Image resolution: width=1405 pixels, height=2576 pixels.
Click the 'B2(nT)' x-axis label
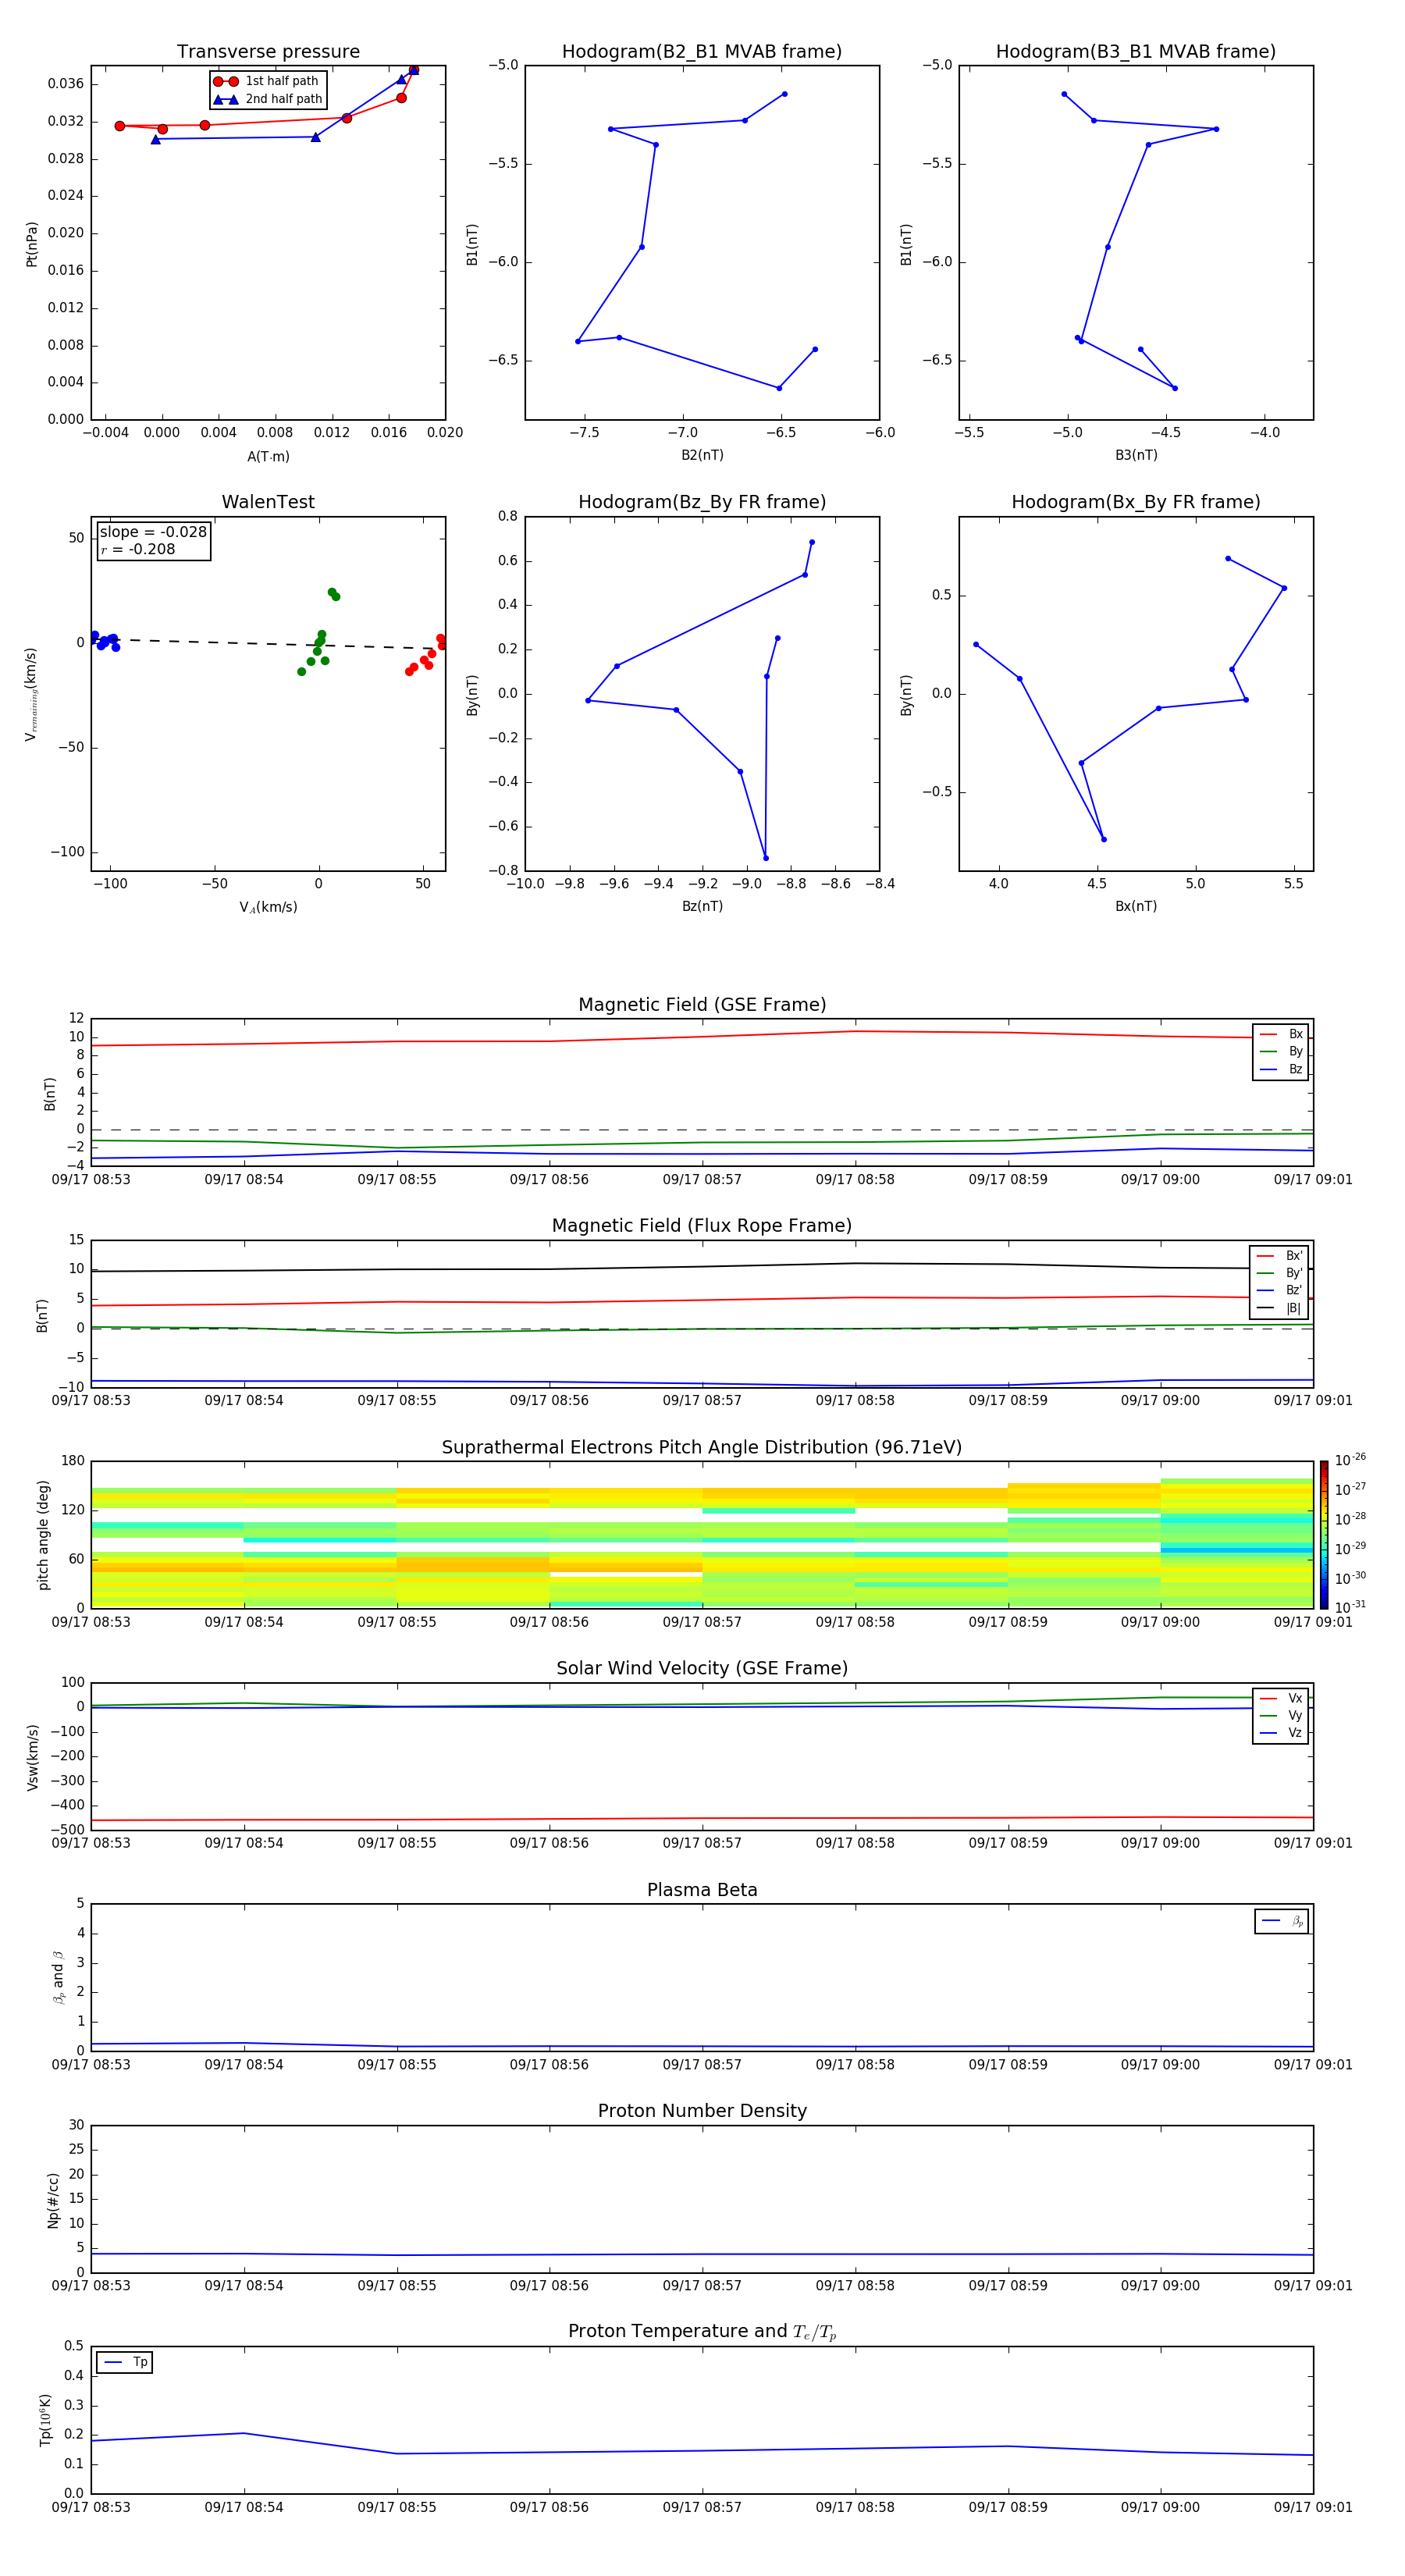click(x=702, y=455)
